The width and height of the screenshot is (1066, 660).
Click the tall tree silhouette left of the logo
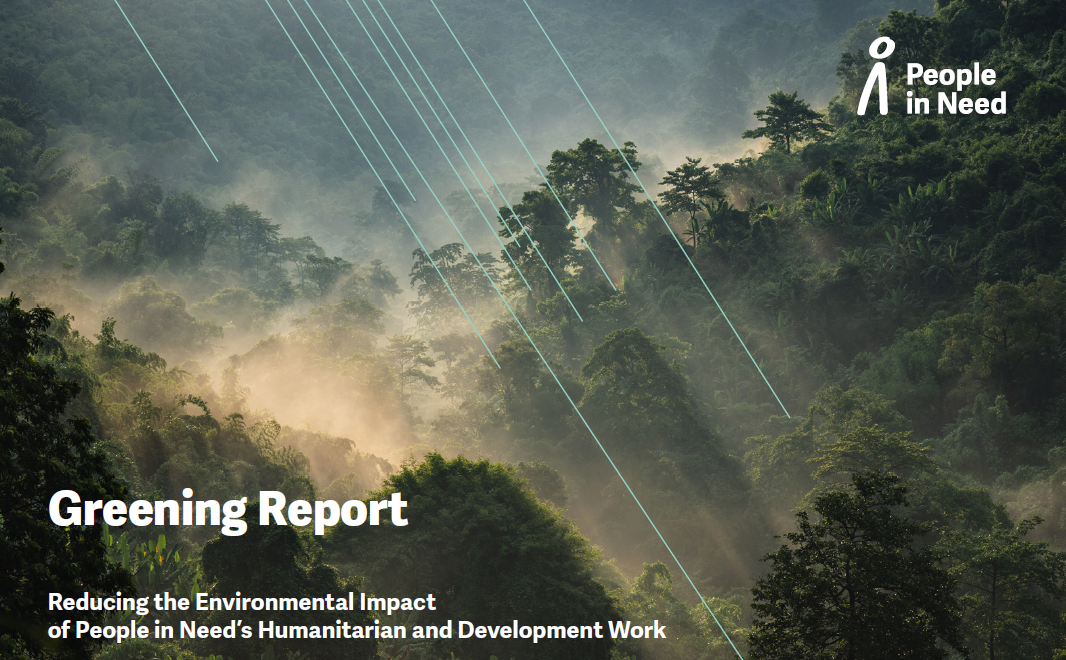785,120
